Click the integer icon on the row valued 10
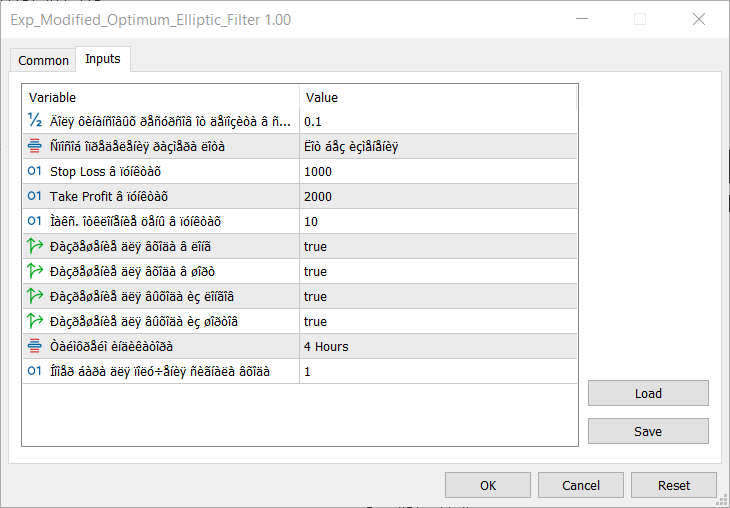 [34, 221]
